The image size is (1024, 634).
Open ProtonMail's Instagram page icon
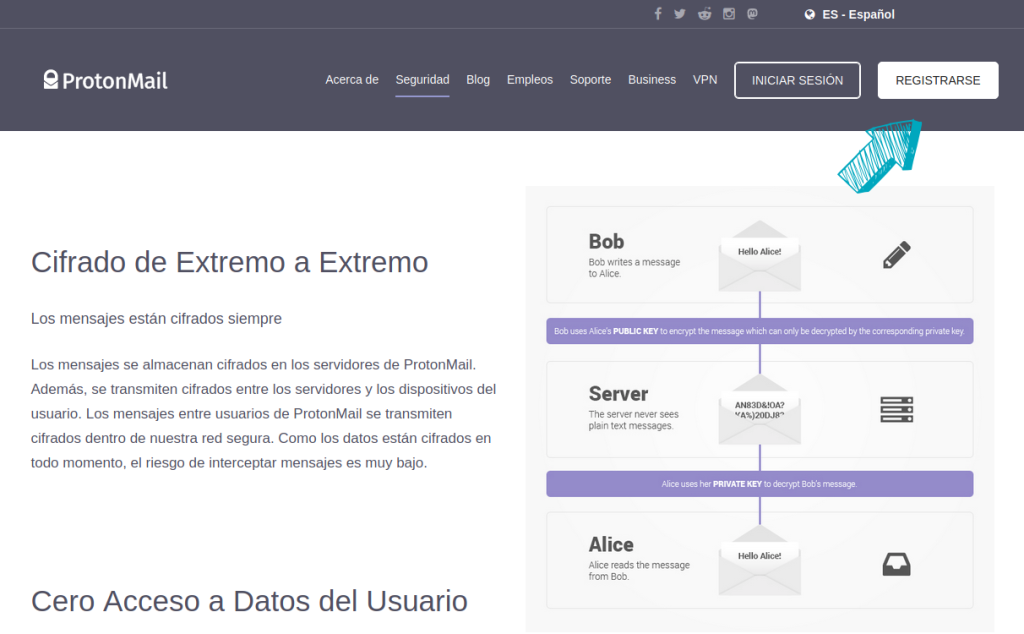coord(729,14)
